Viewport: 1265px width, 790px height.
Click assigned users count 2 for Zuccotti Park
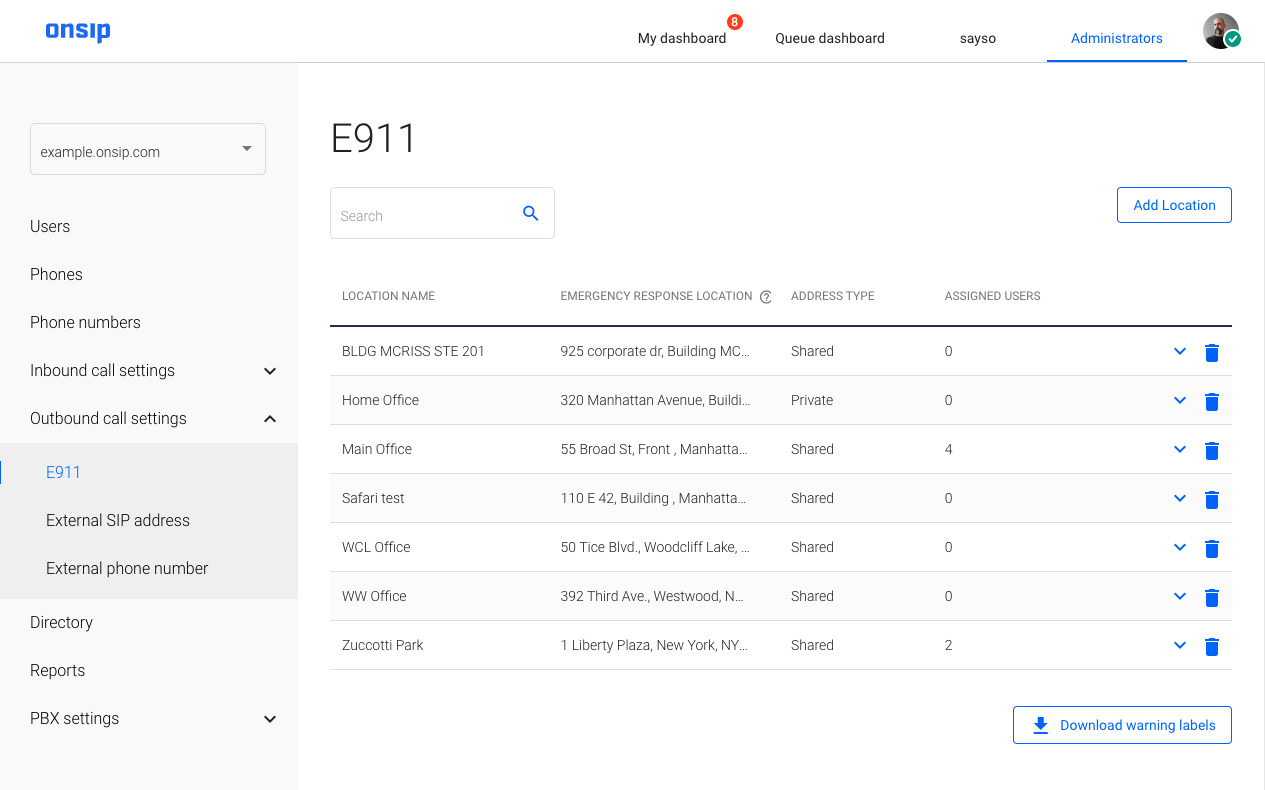949,645
